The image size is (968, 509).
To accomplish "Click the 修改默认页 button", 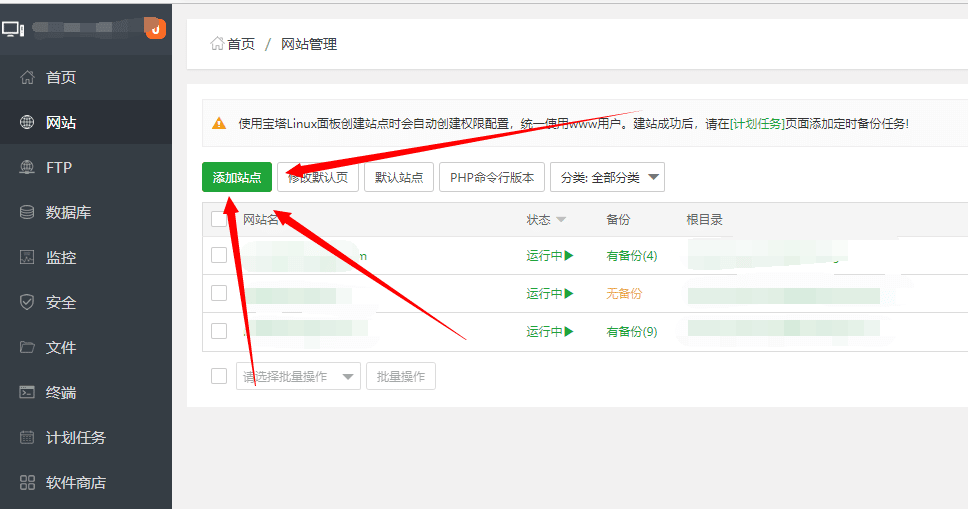I will pos(318,177).
